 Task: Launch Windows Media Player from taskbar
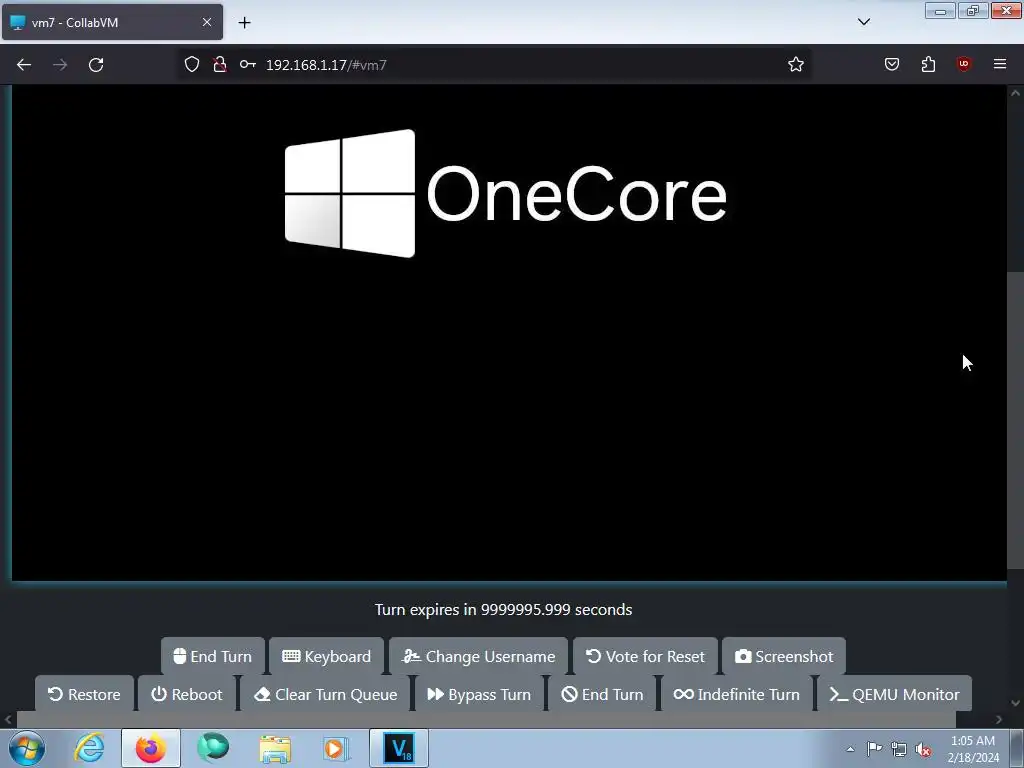336,748
